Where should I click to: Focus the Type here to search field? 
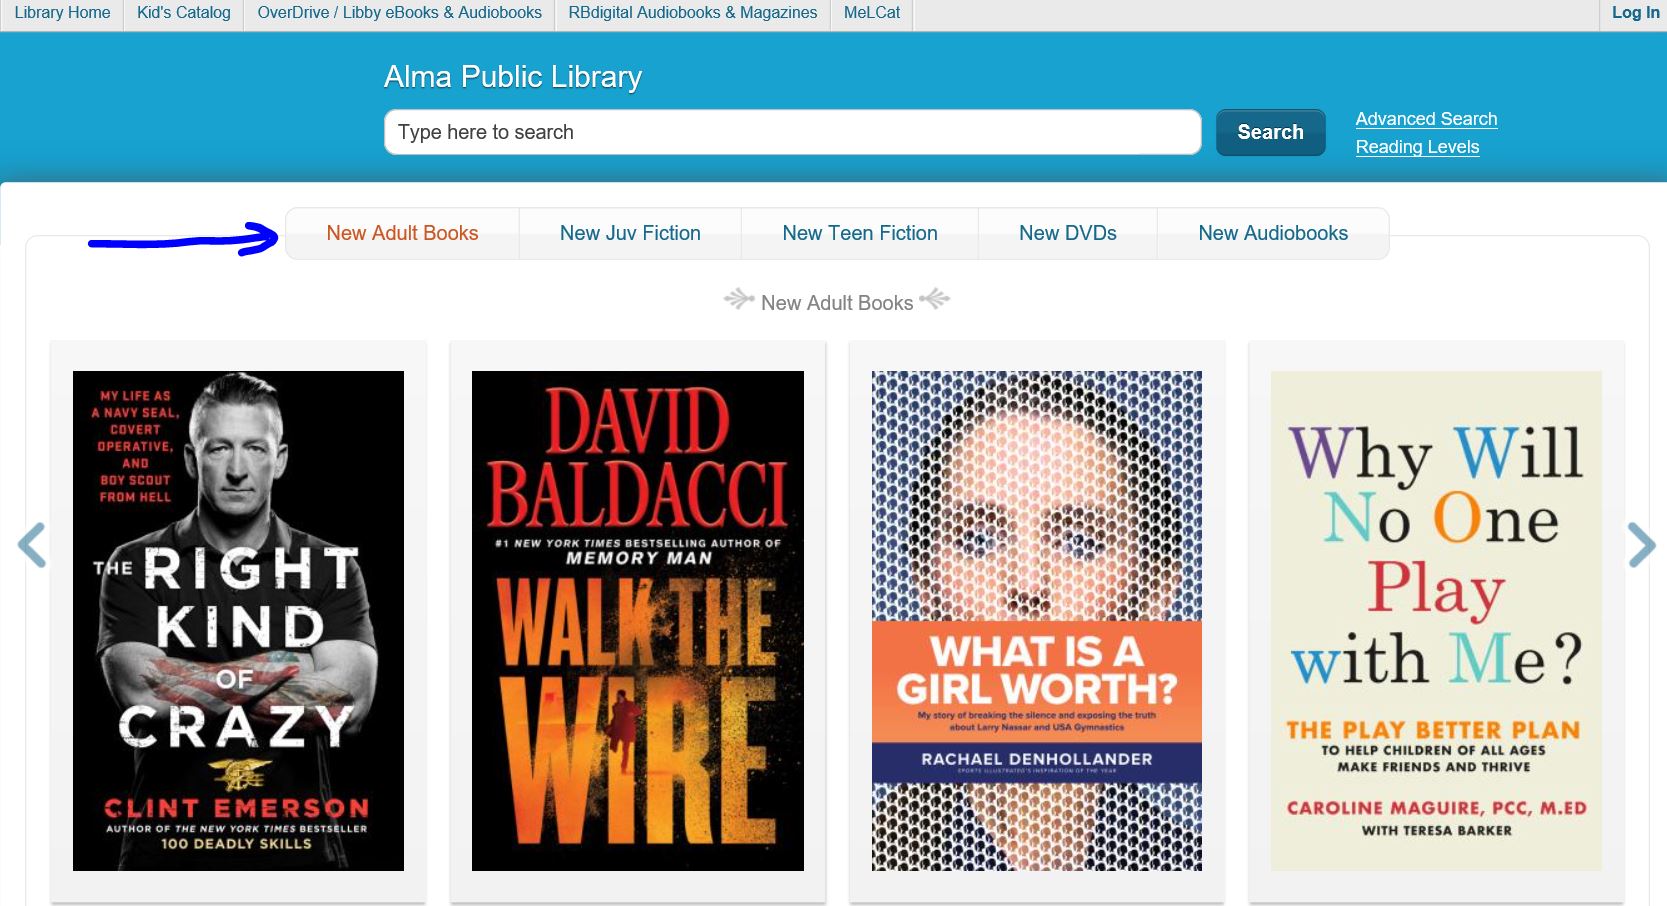(x=793, y=132)
